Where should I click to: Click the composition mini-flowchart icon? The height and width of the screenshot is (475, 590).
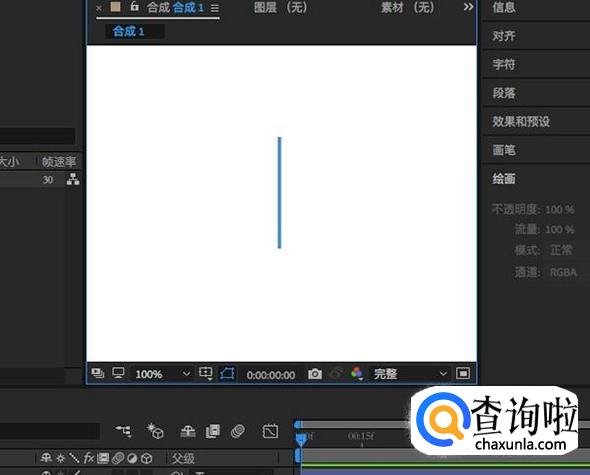click(x=123, y=431)
